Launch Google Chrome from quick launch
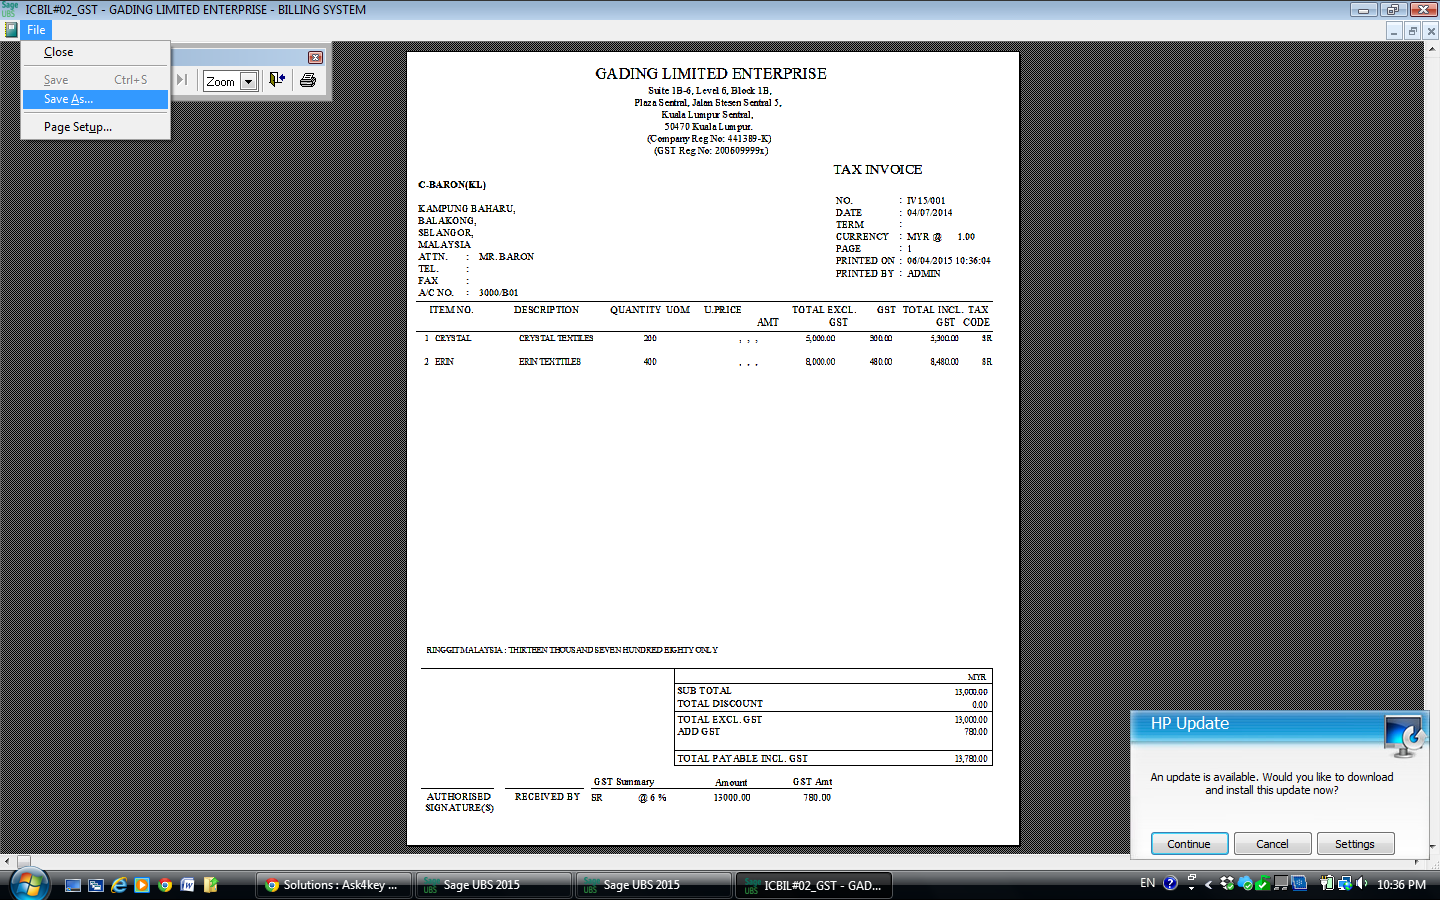 click(165, 885)
